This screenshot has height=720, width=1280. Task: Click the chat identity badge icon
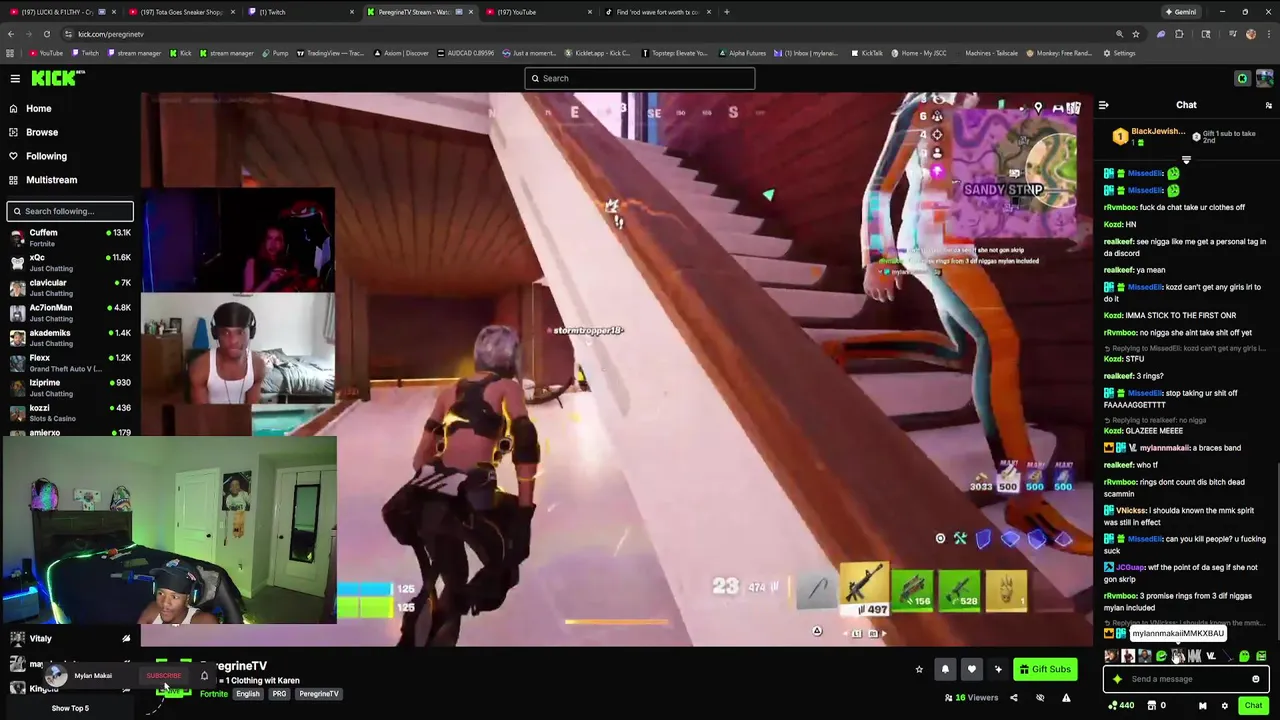coord(1202,705)
